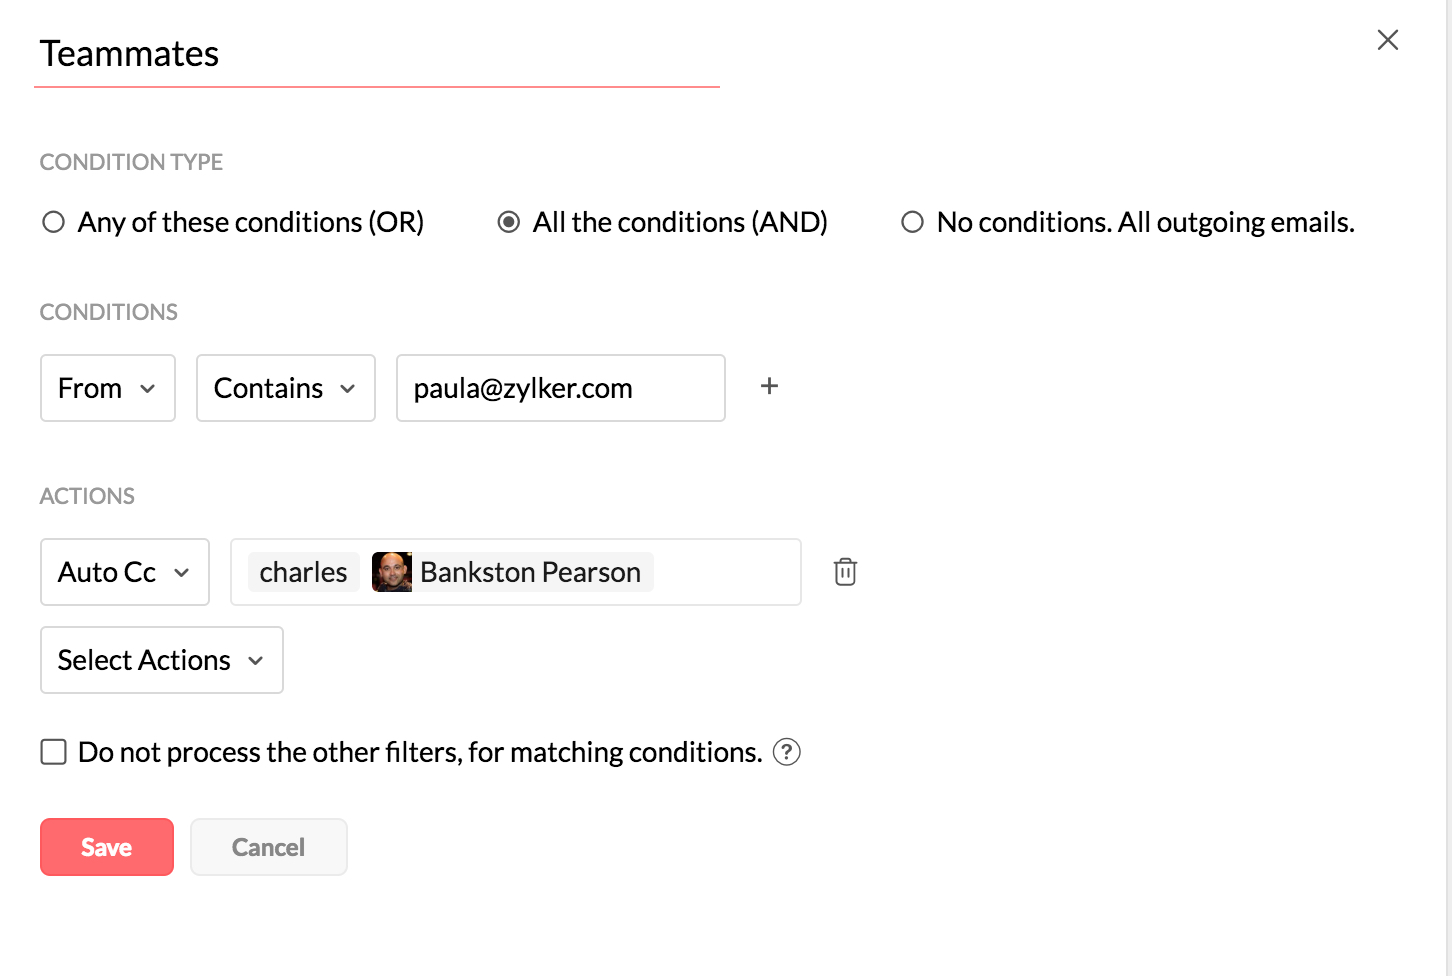Viewport: 1452px width, 976px height.
Task: Select the Bankston Pearson recipient chip
Action: pyautogui.click(x=530, y=572)
